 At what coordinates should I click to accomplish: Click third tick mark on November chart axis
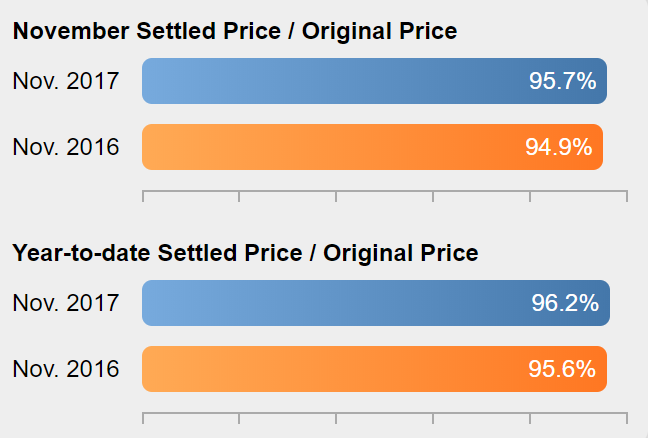click(336, 196)
